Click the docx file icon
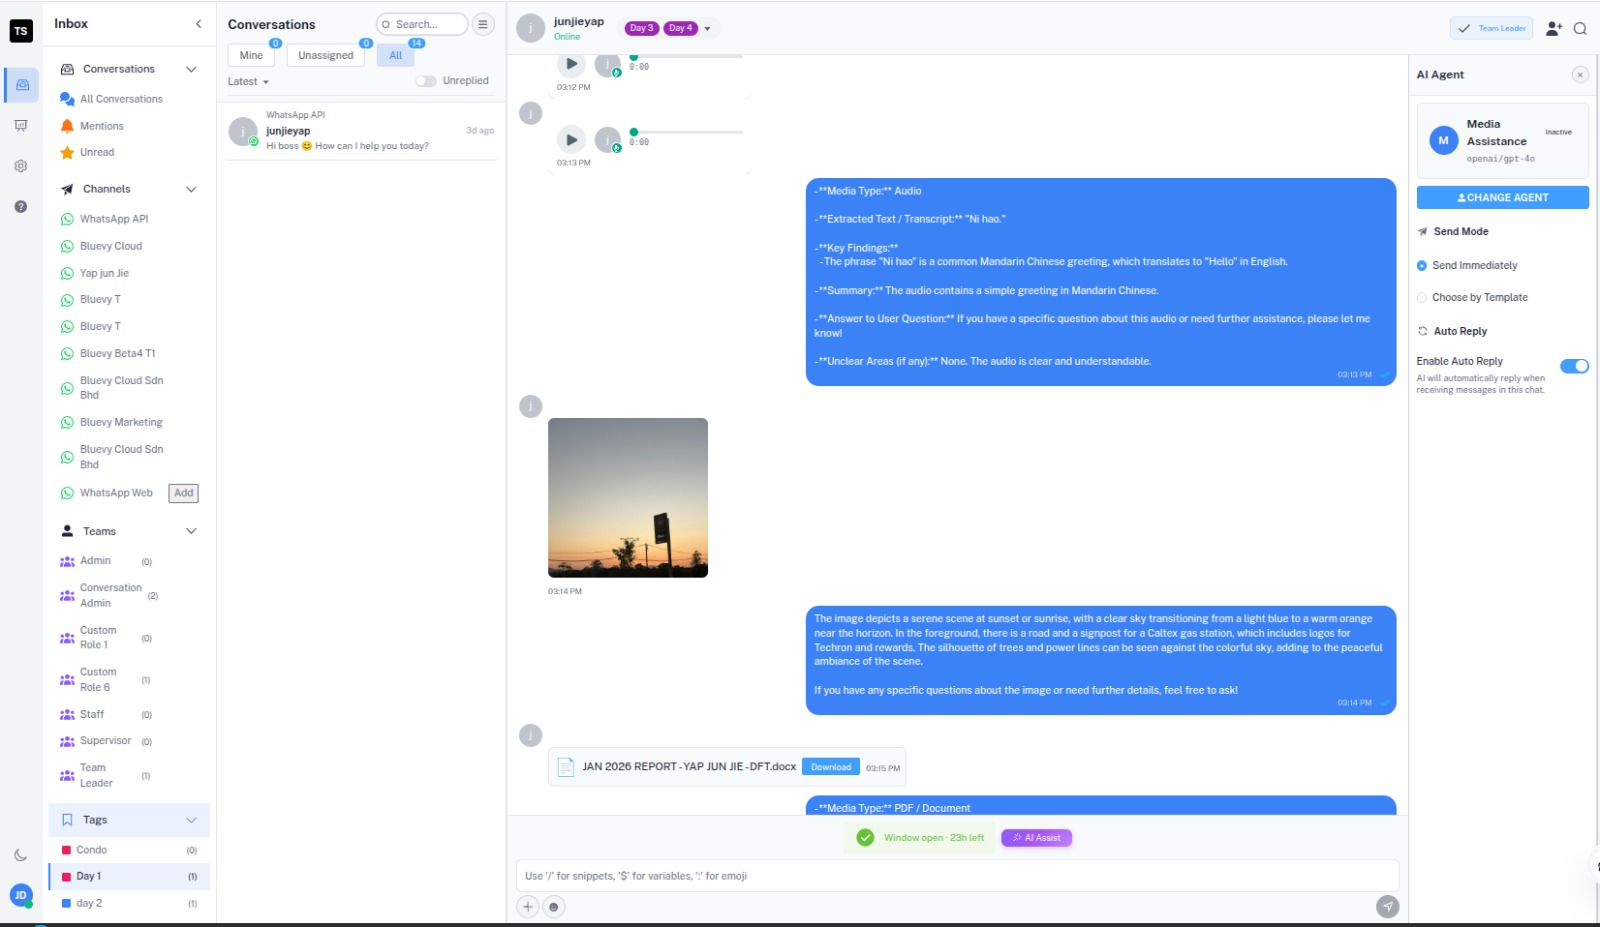The height and width of the screenshot is (927, 1600). coord(566,767)
